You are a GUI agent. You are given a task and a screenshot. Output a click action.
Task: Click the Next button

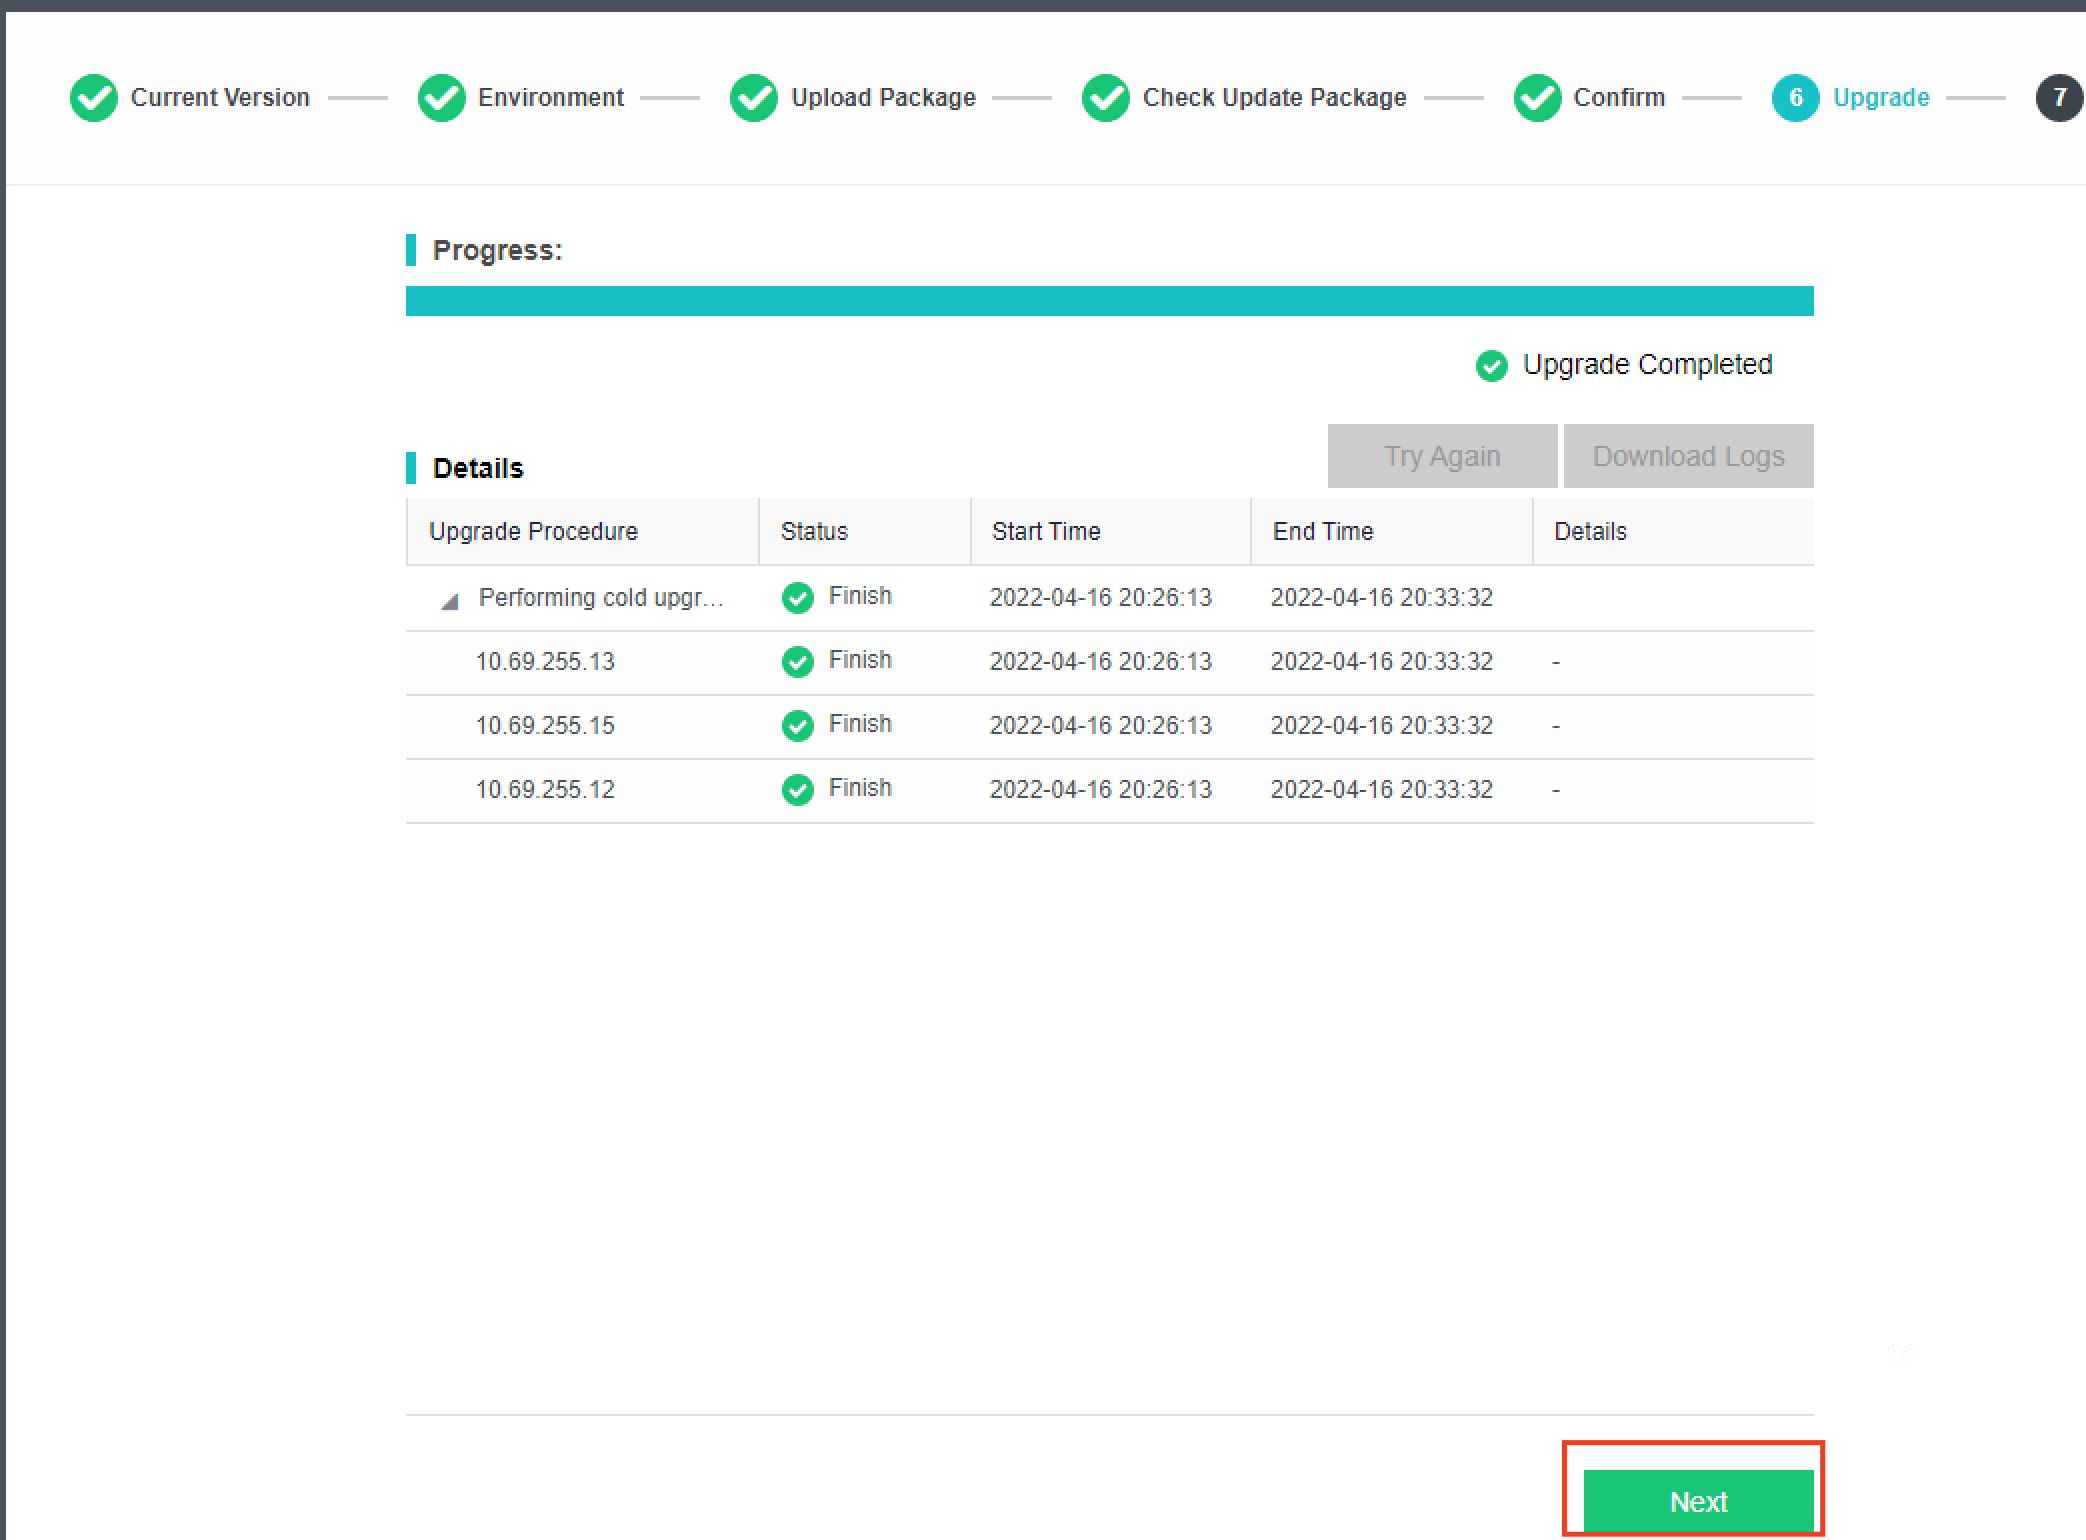1698,1501
